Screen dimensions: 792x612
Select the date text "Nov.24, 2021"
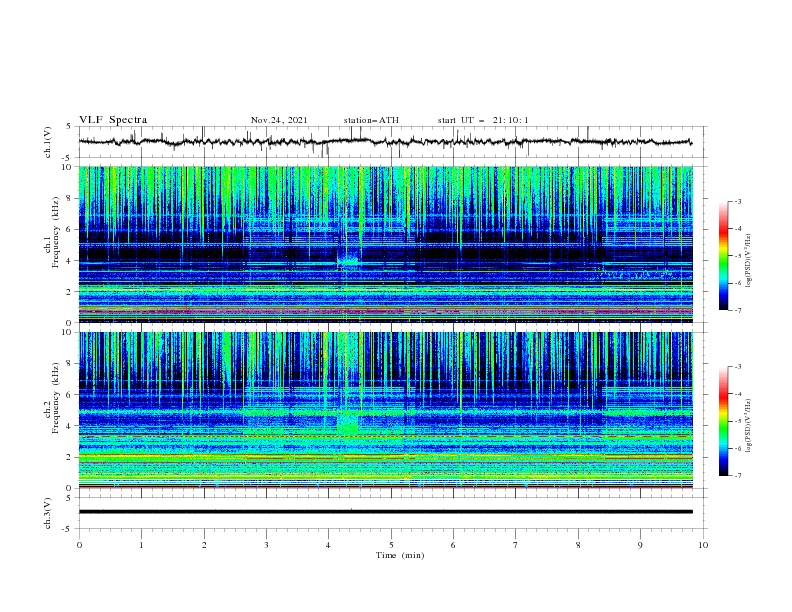click(279, 120)
